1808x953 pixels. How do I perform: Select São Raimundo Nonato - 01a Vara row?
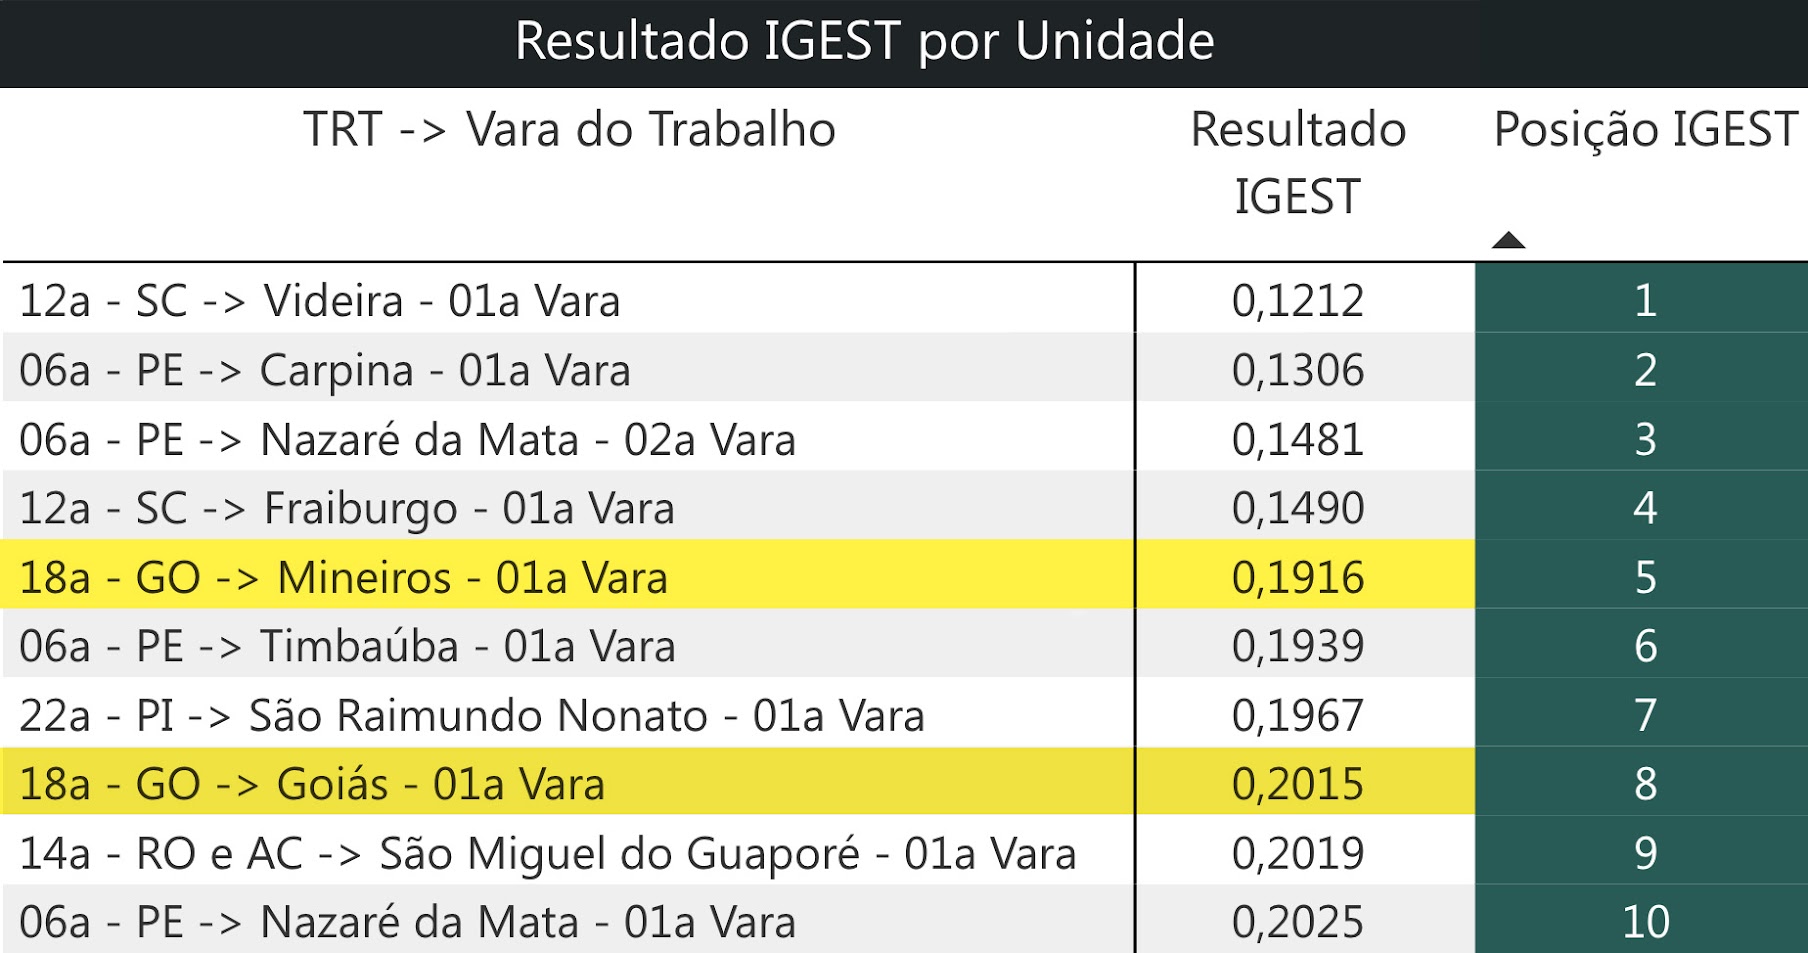point(472,716)
